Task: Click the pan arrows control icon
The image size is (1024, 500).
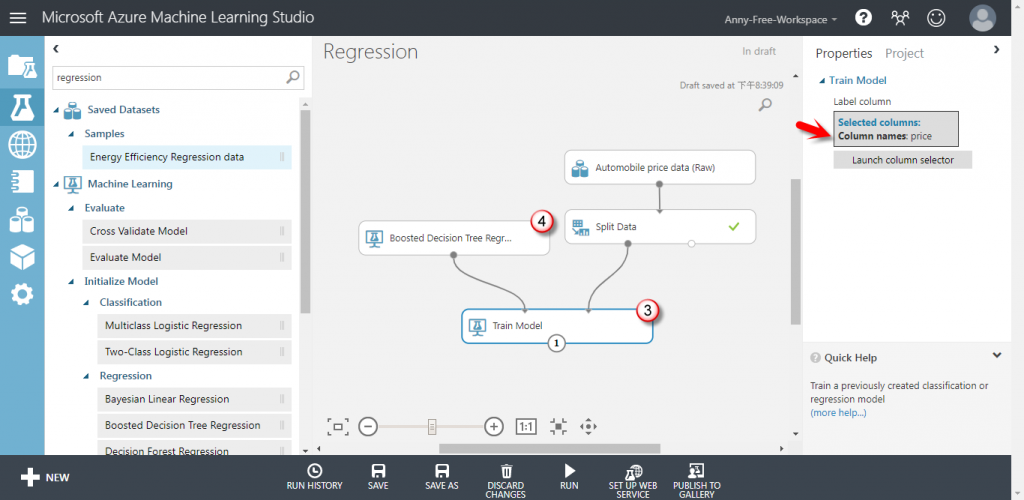Action: (x=588, y=427)
